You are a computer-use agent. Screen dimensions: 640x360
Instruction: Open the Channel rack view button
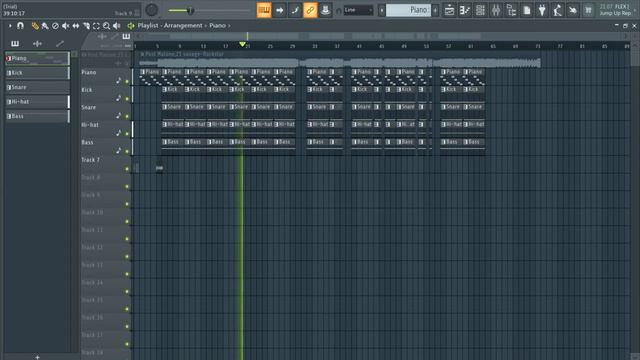[x=480, y=10]
